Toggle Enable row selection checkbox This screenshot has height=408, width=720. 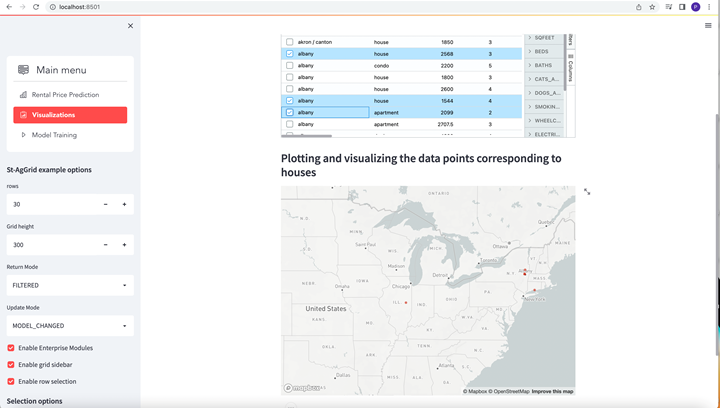pos(12,381)
